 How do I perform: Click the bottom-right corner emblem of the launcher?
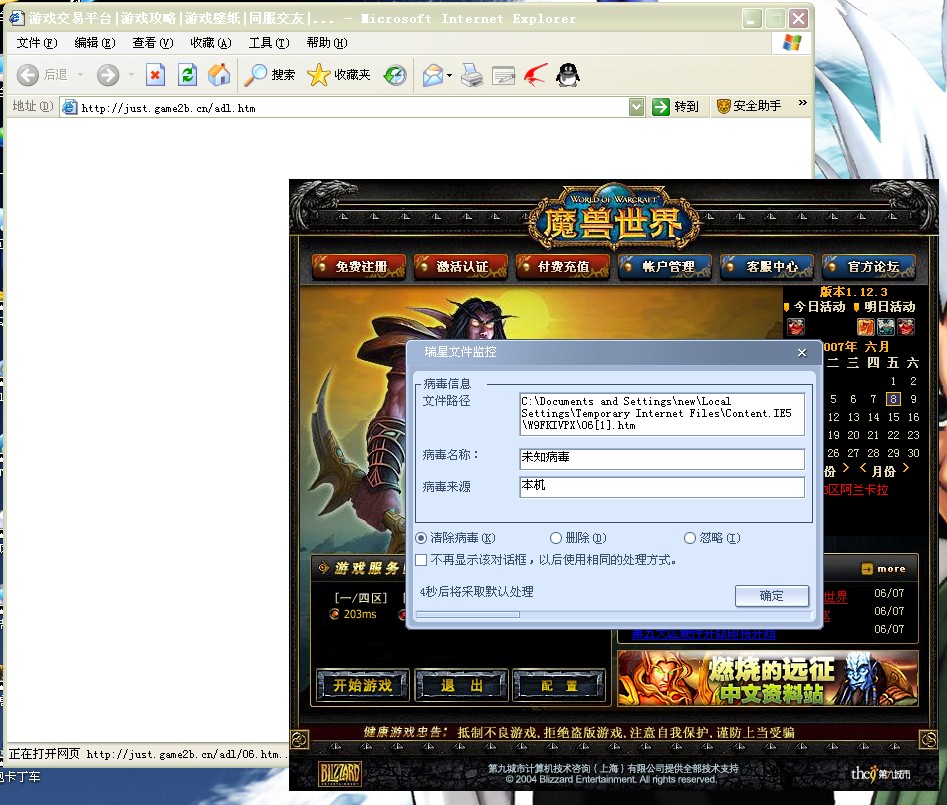pyautogui.click(x=928, y=739)
